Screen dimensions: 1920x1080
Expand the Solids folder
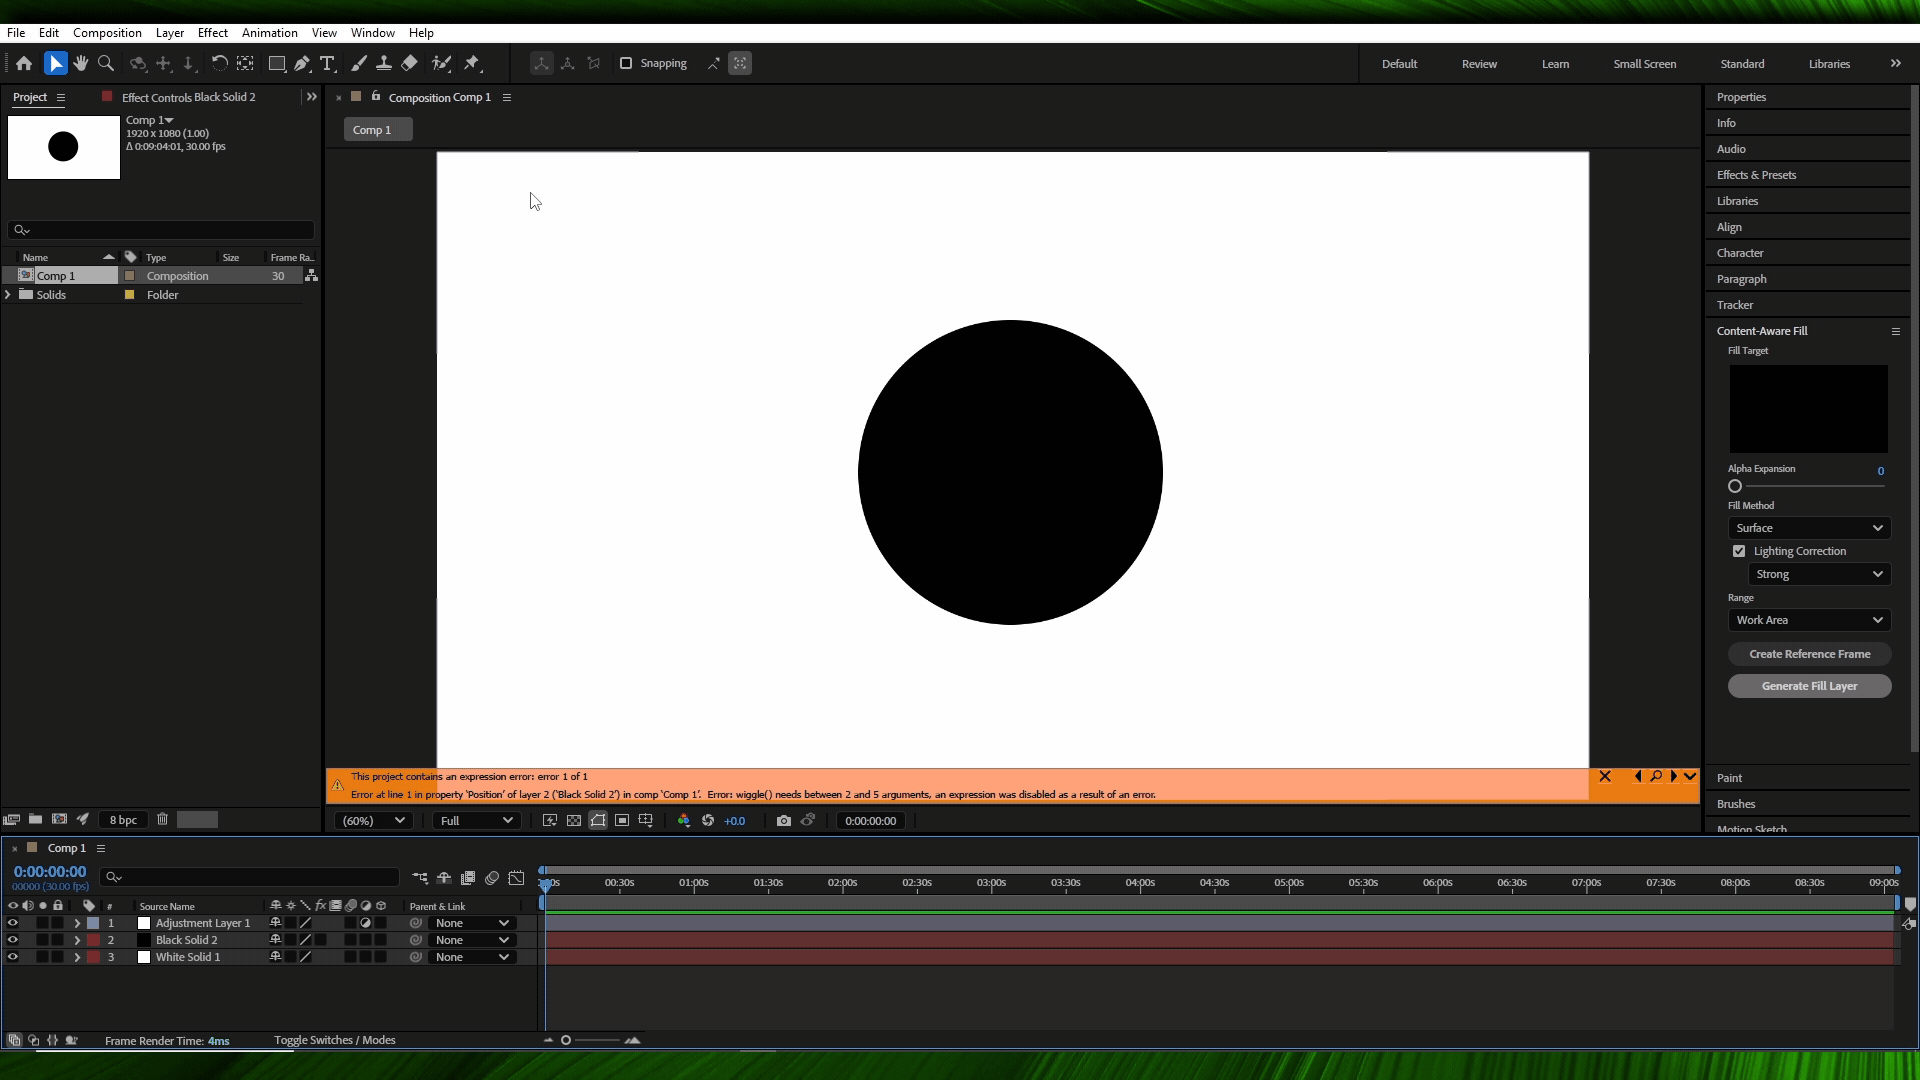[9, 295]
